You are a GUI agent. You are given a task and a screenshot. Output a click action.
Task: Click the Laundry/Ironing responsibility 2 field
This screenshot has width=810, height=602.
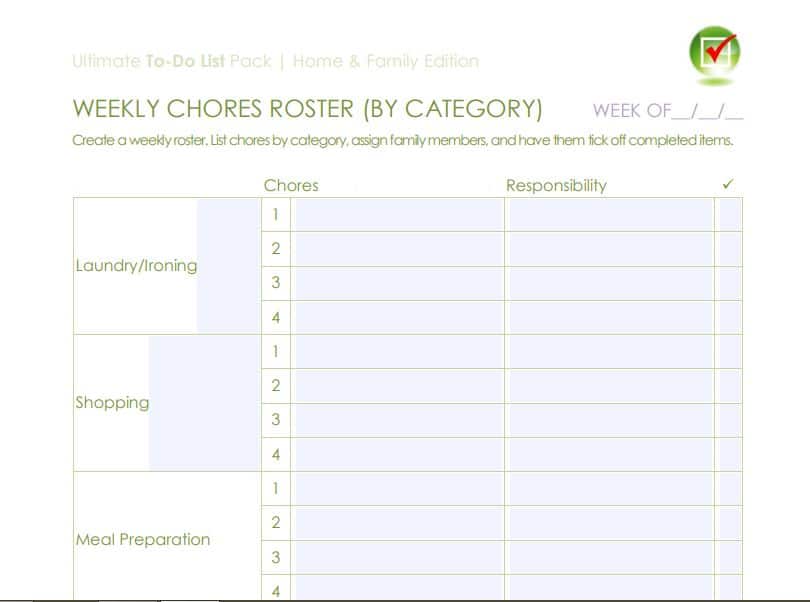pos(609,249)
